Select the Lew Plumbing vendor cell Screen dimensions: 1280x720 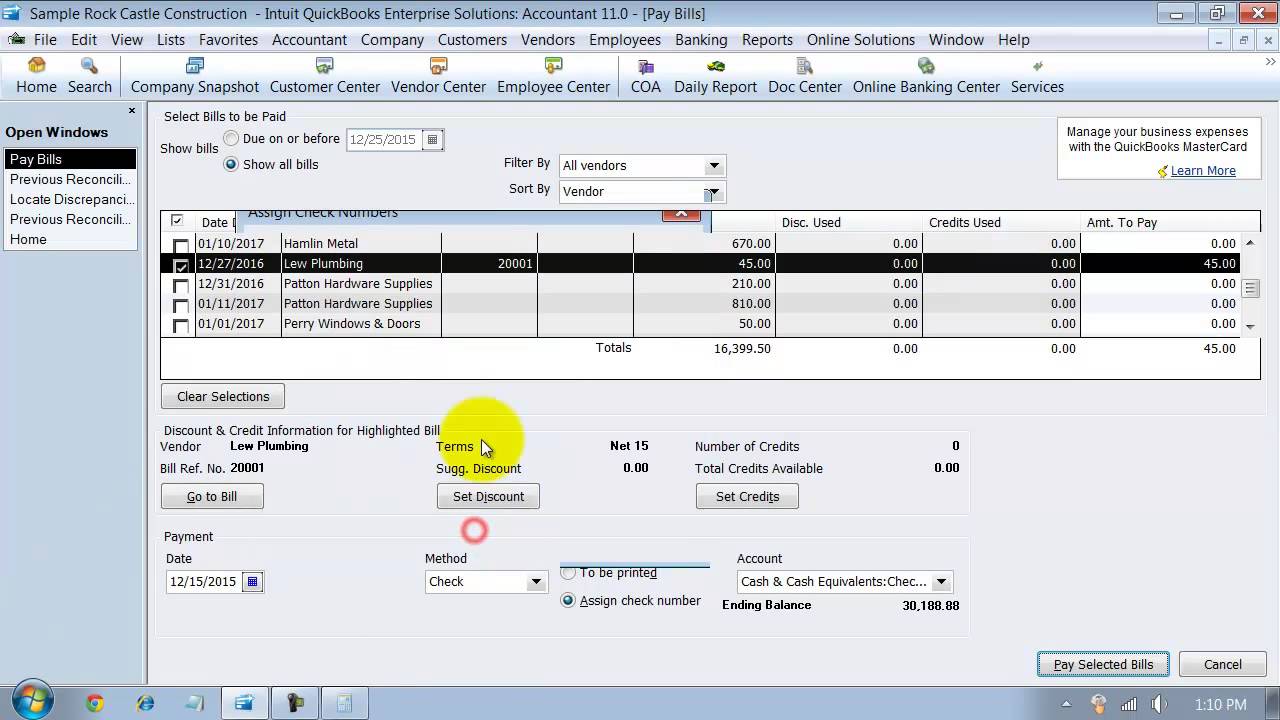pos(361,264)
